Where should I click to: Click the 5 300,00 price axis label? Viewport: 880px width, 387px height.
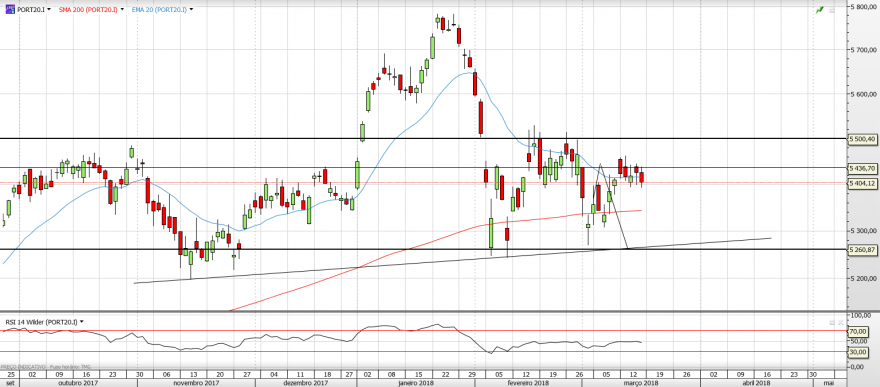pyautogui.click(x=864, y=231)
